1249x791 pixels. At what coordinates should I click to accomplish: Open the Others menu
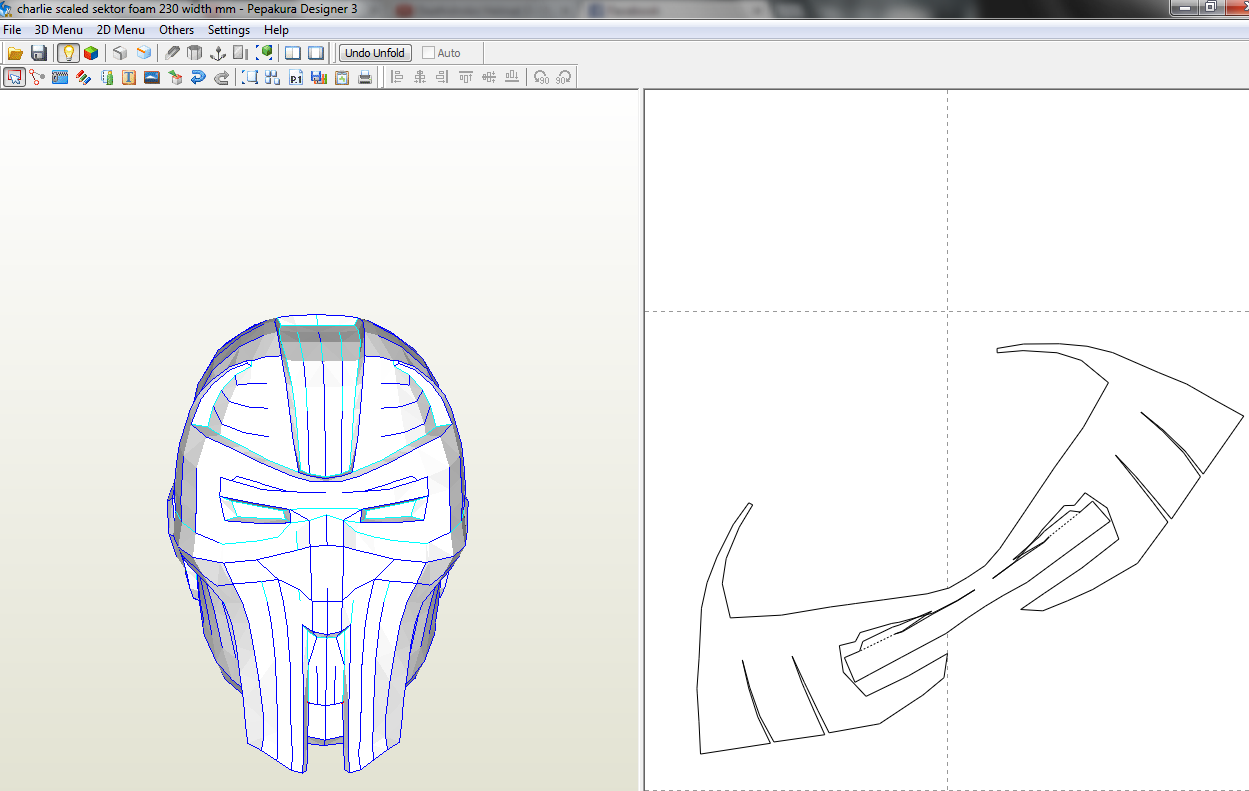pyautogui.click(x=177, y=30)
